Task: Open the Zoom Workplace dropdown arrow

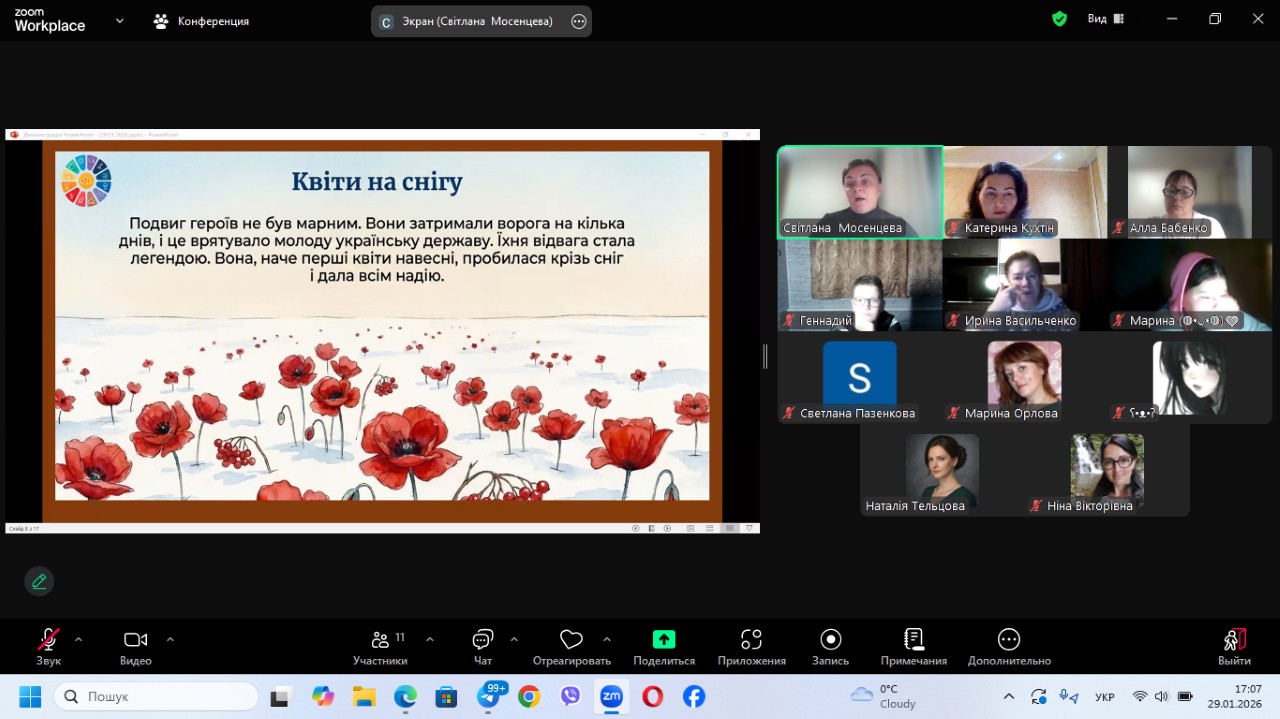Action: pyautogui.click(x=120, y=20)
